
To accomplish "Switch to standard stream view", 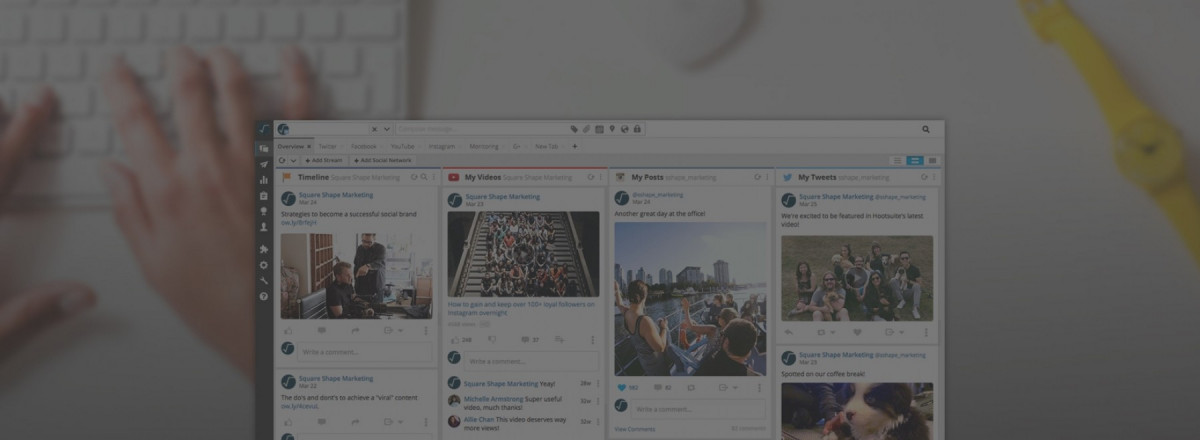I will tap(915, 160).
